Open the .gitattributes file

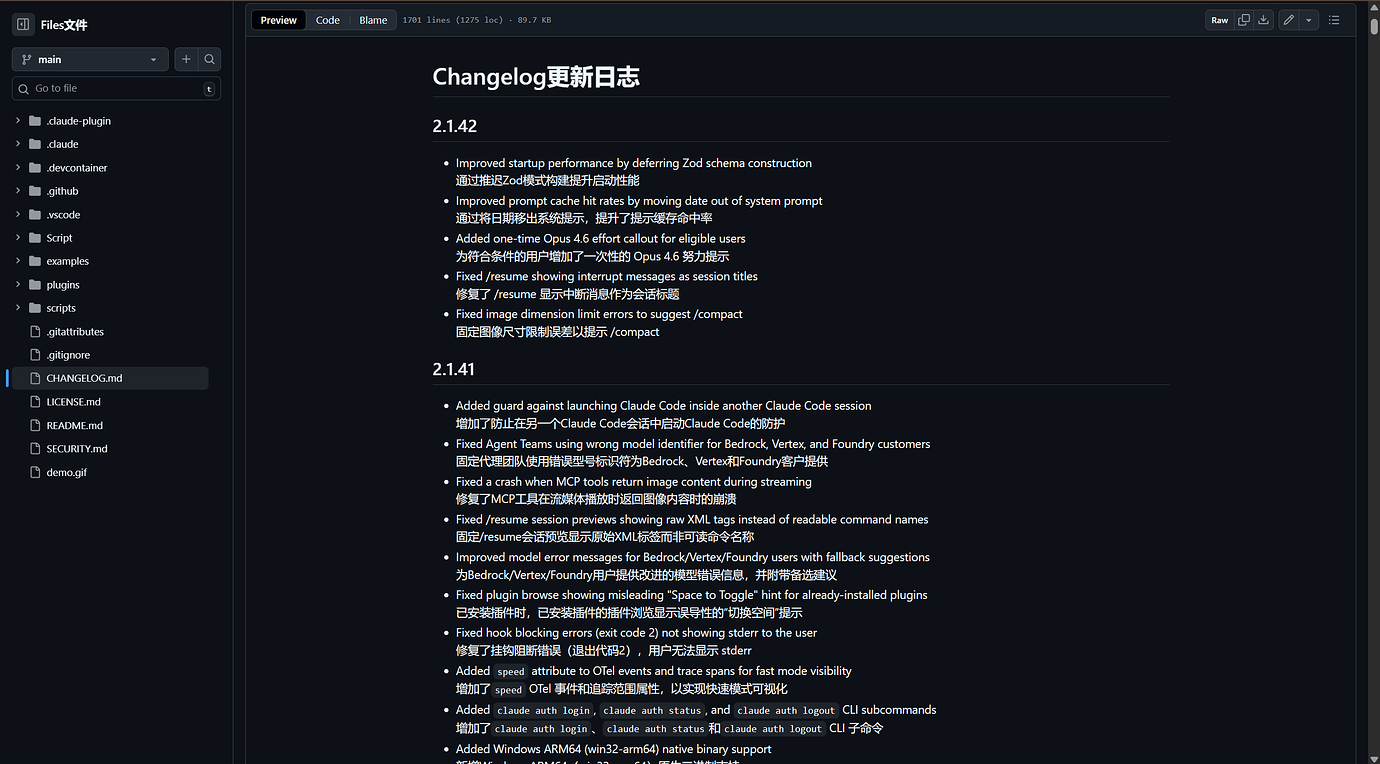pos(108,331)
